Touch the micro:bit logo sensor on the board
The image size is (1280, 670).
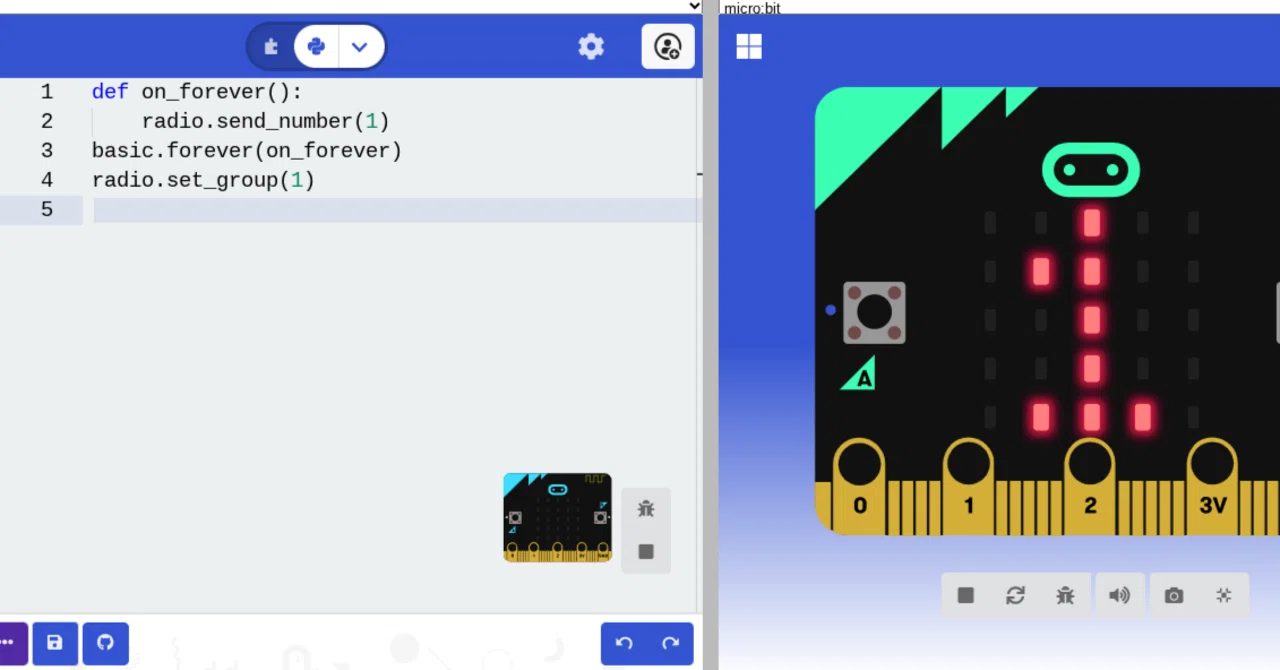[1091, 169]
